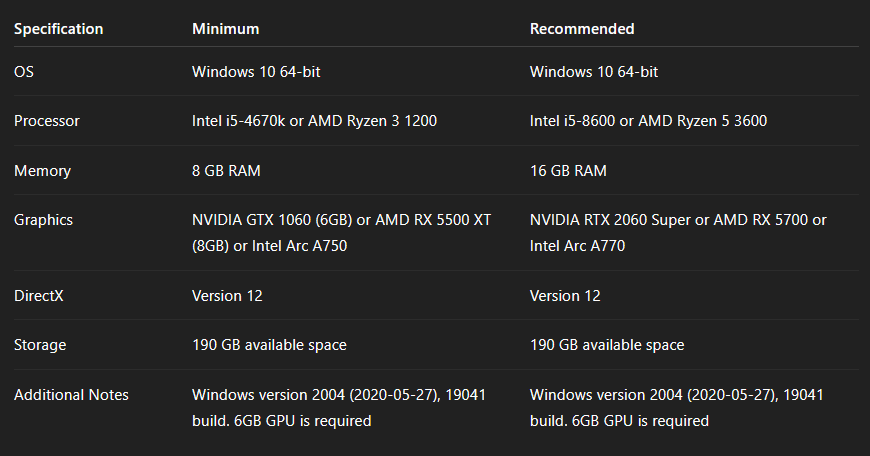Click minimum Windows 10 64-bit cell
Screen dimensions: 870x456
256,72
